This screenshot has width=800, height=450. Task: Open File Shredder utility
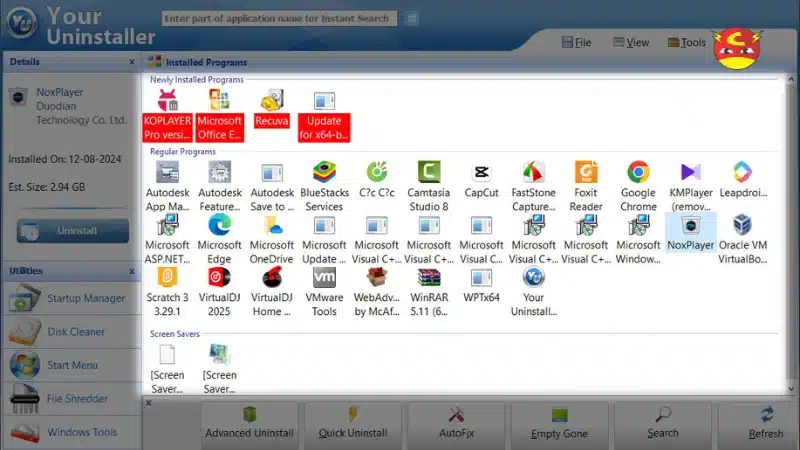point(72,398)
